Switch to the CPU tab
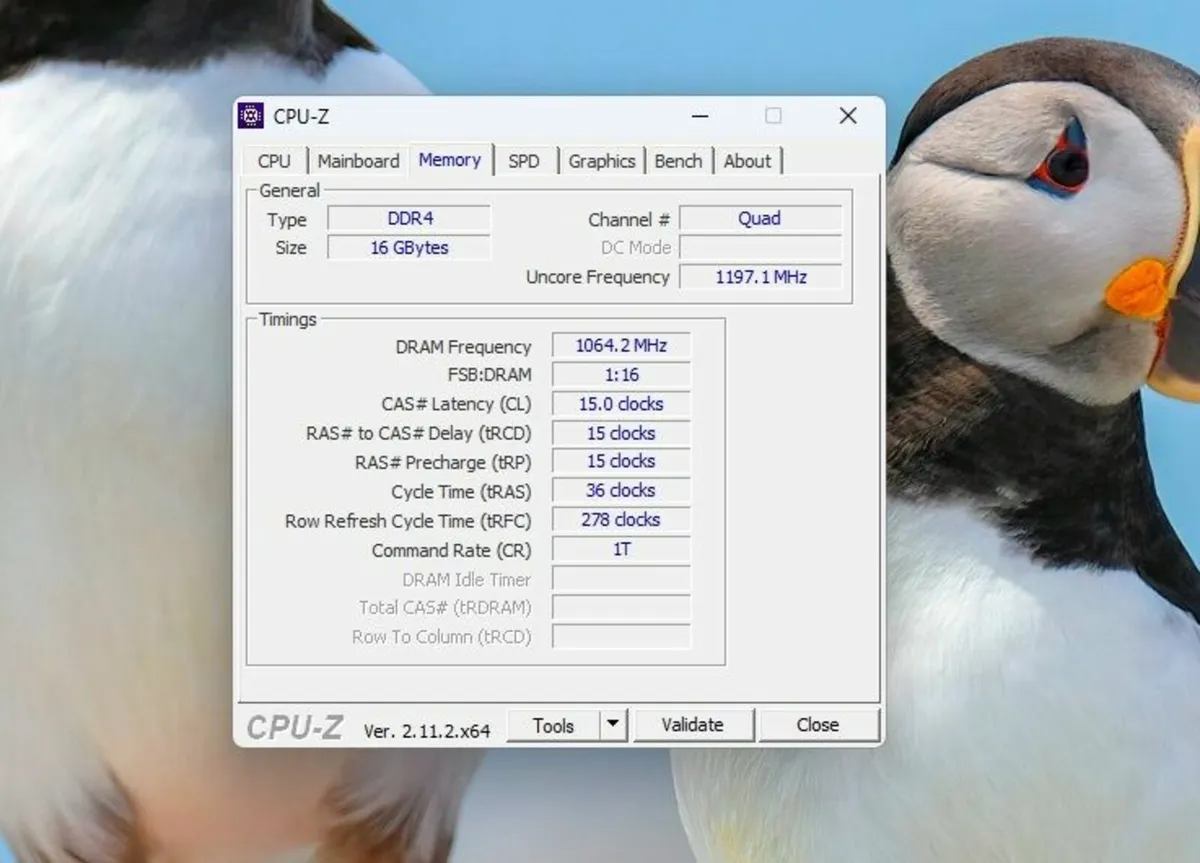The height and width of the screenshot is (863, 1200). coord(274,161)
